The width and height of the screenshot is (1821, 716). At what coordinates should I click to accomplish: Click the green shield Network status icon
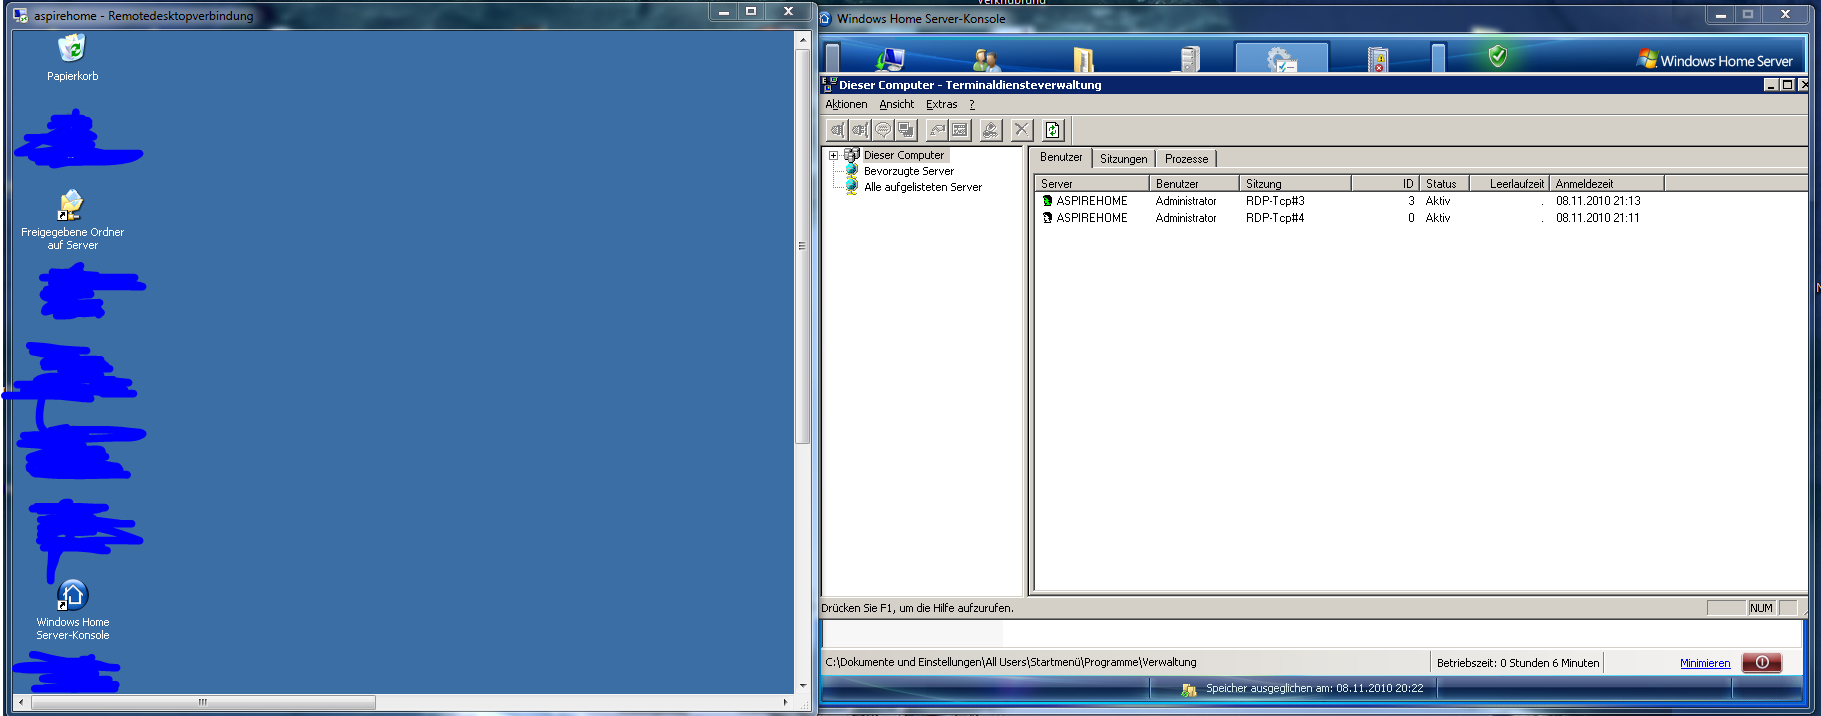click(x=1497, y=57)
